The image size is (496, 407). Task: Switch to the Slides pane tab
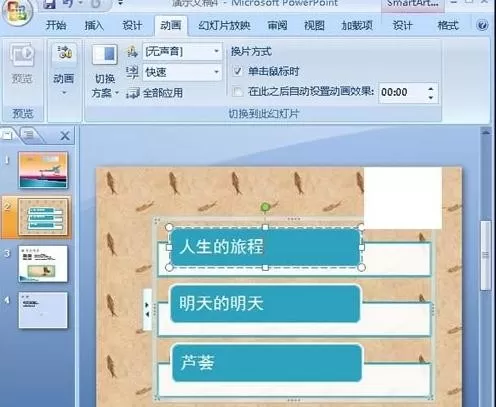(x=8, y=135)
